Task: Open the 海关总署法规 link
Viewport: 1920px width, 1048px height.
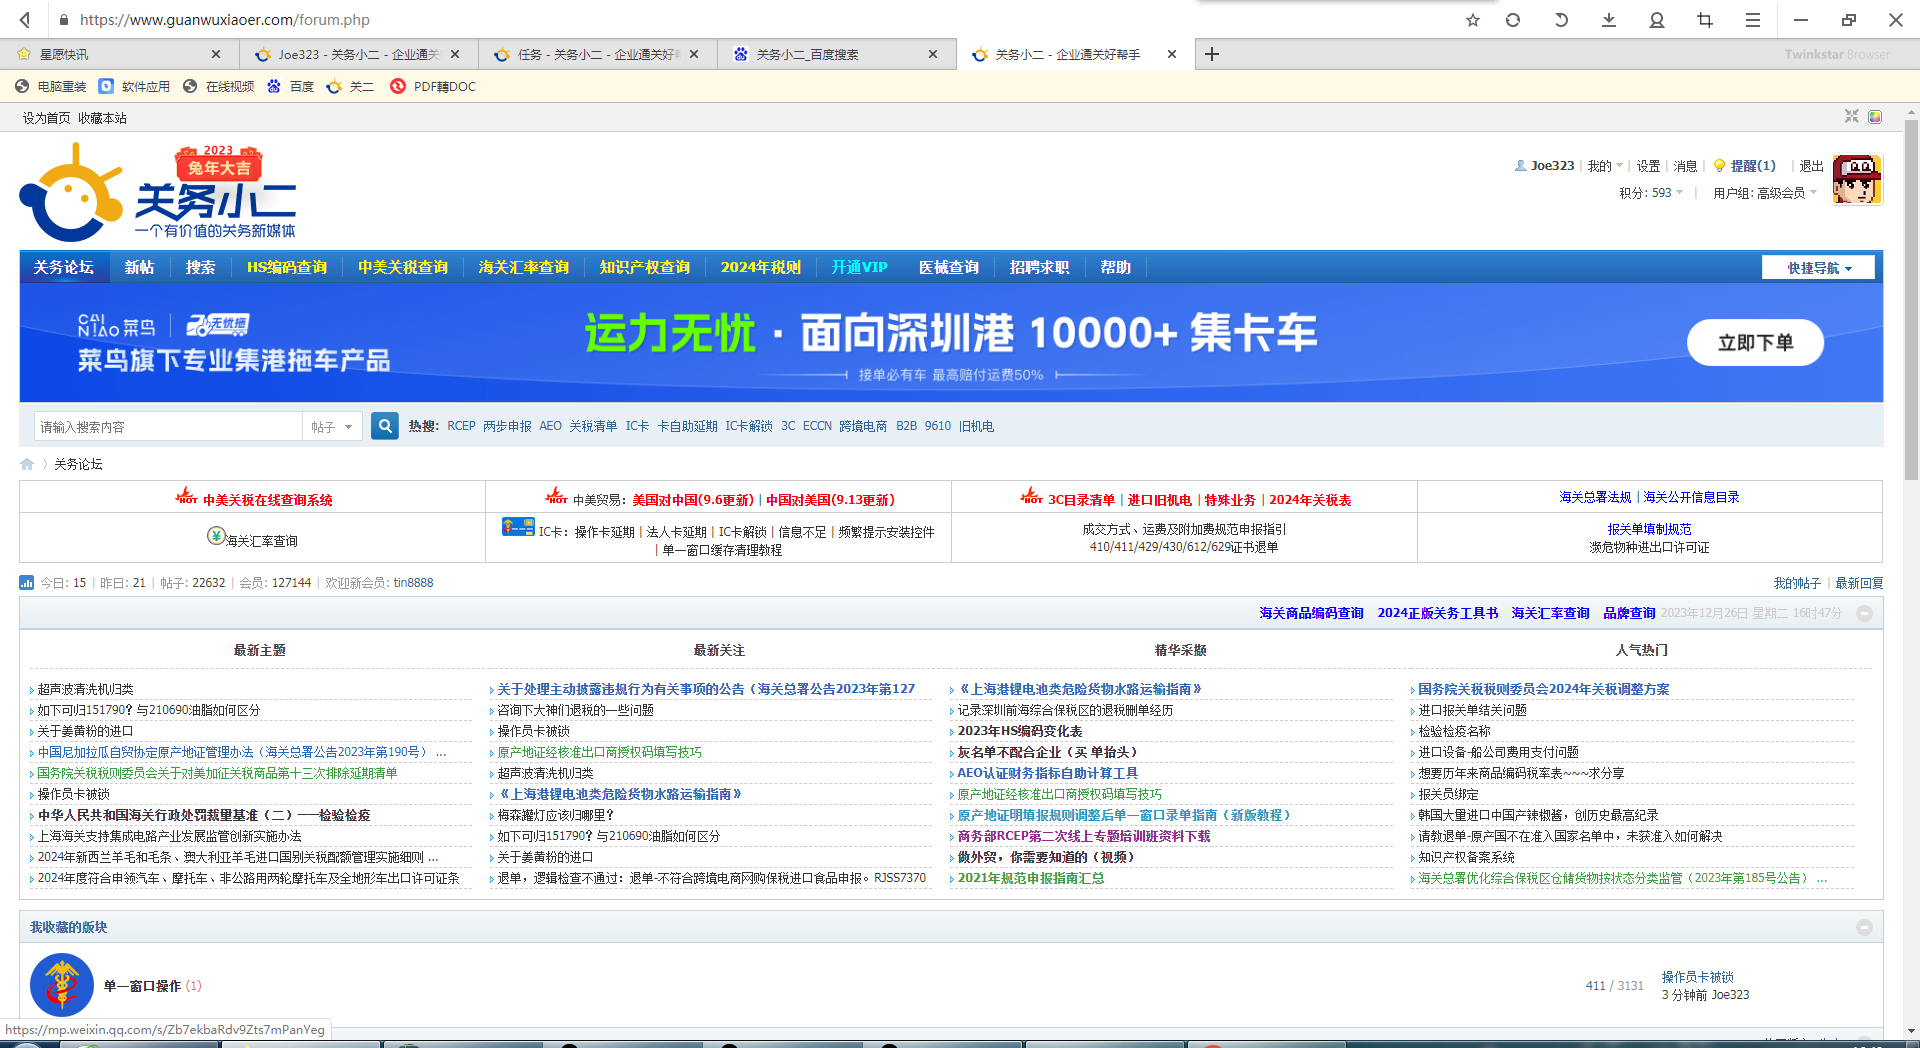Action: [1595, 497]
